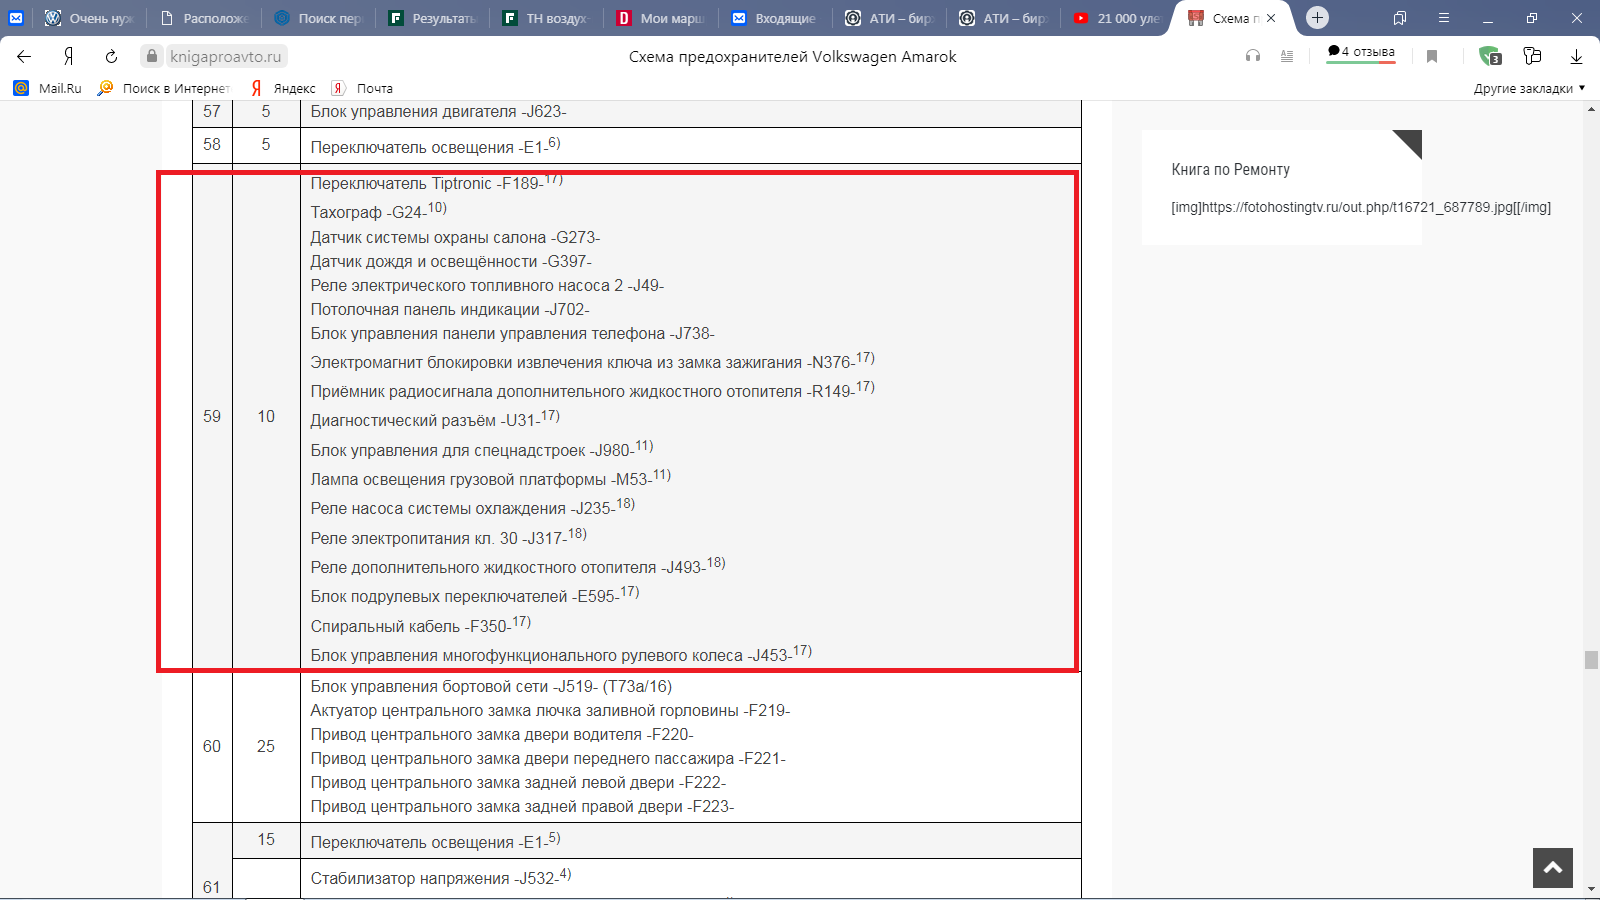Open the Mail.Ru bookmark

coord(48,88)
